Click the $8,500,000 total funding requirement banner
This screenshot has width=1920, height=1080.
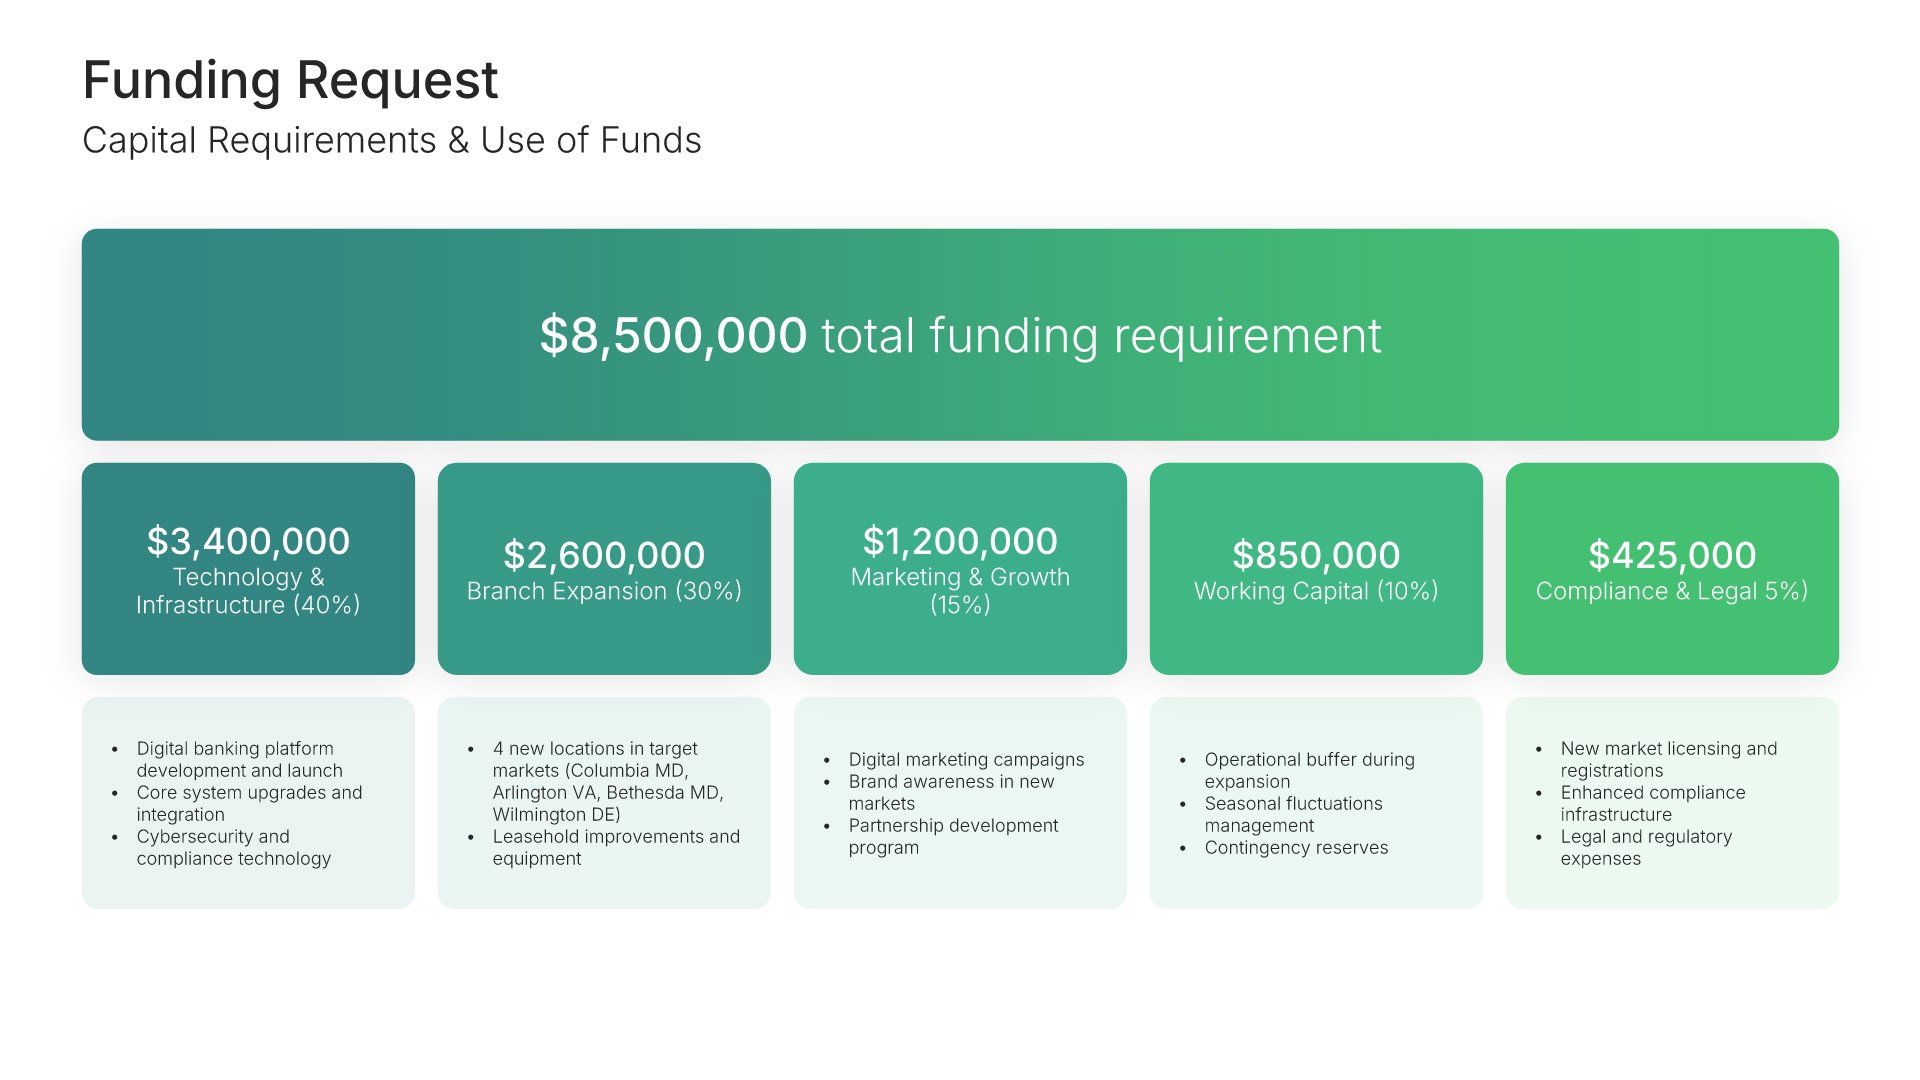pos(960,335)
